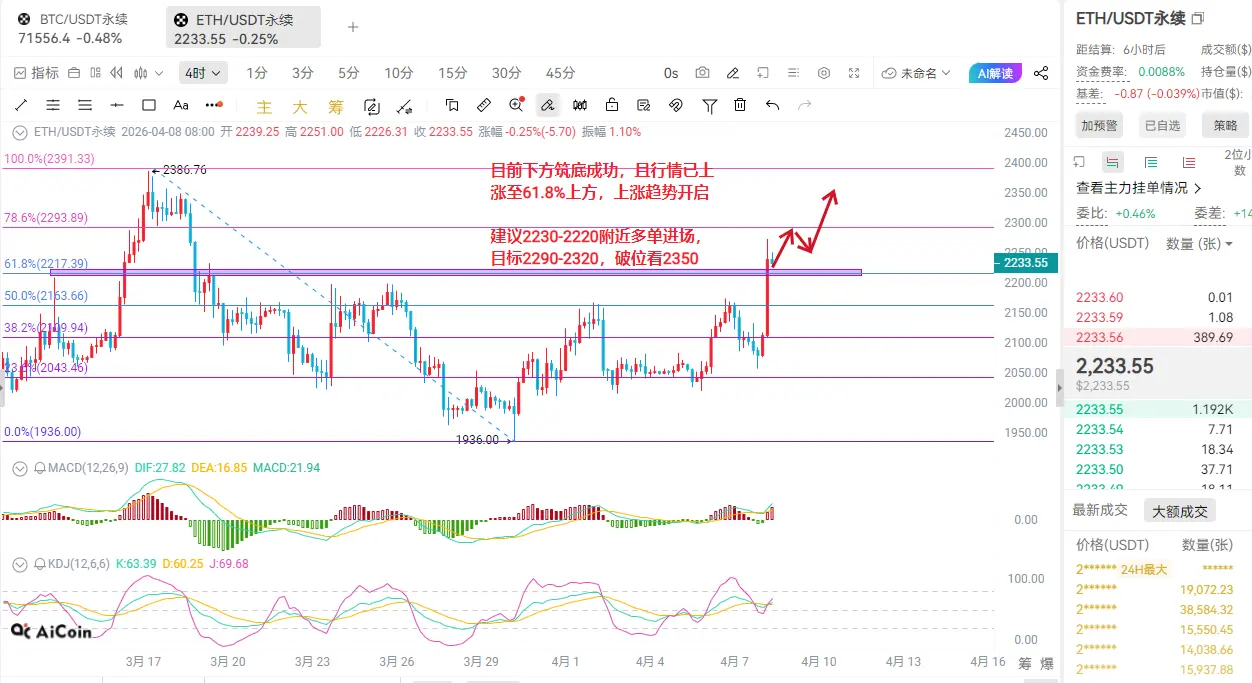Click the horizontal line drawing tool

click(x=117, y=105)
